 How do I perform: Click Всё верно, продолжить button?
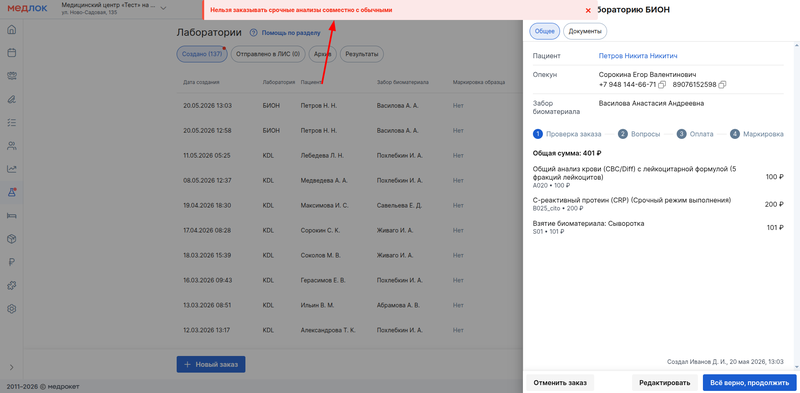[749, 383]
